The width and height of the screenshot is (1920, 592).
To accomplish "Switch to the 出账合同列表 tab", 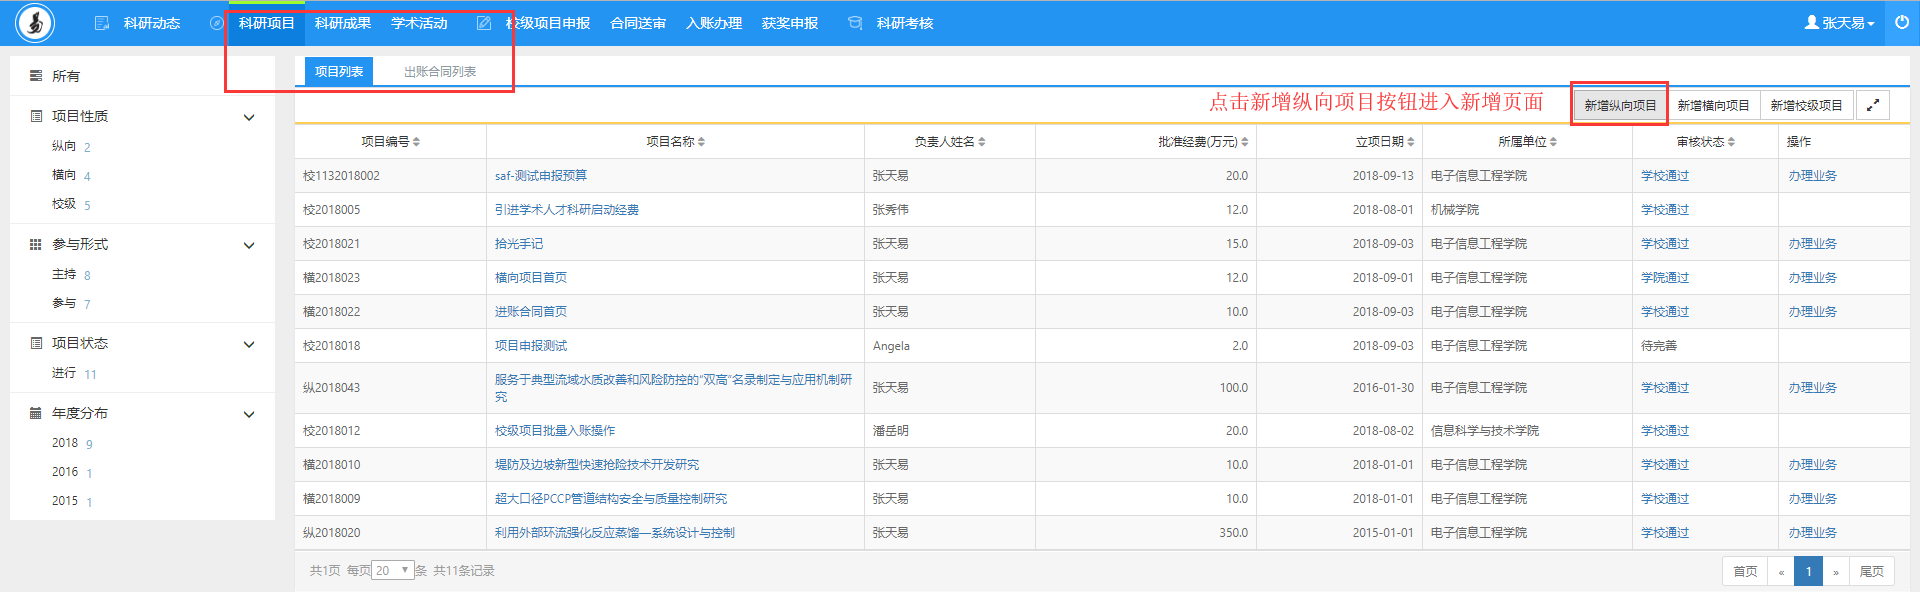I will [x=440, y=71].
